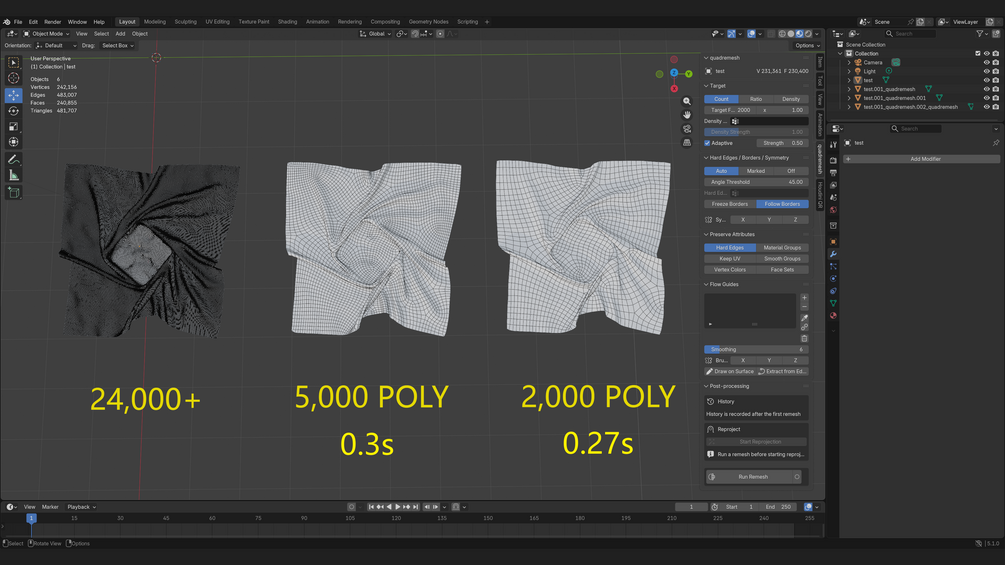
Task: Click the flow guide eyedropper icon
Action: [804, 318]
